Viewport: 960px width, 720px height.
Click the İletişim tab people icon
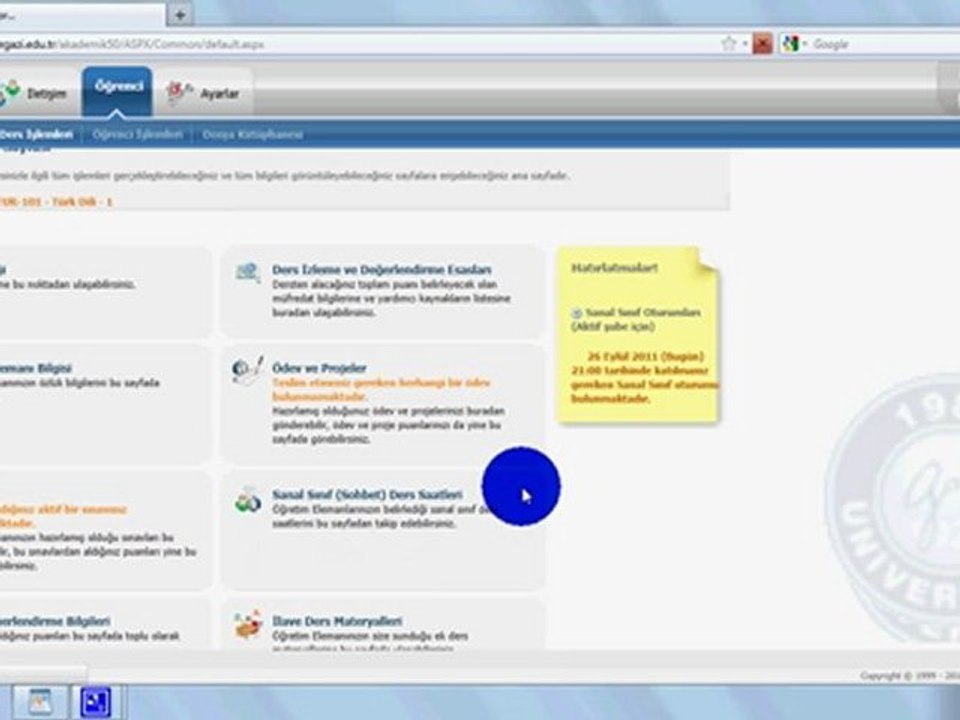coord(11,93)
